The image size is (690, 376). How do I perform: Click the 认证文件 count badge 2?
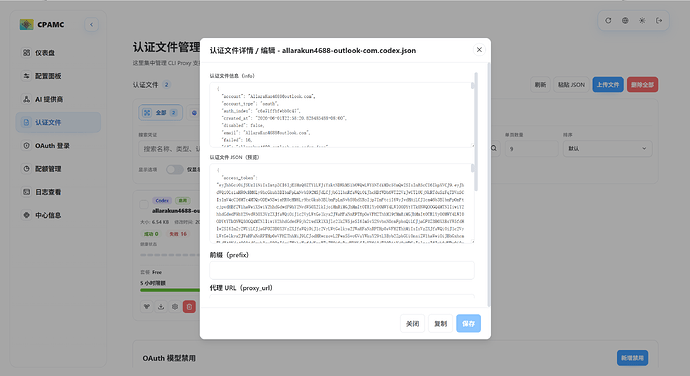[x=166, y=85]
